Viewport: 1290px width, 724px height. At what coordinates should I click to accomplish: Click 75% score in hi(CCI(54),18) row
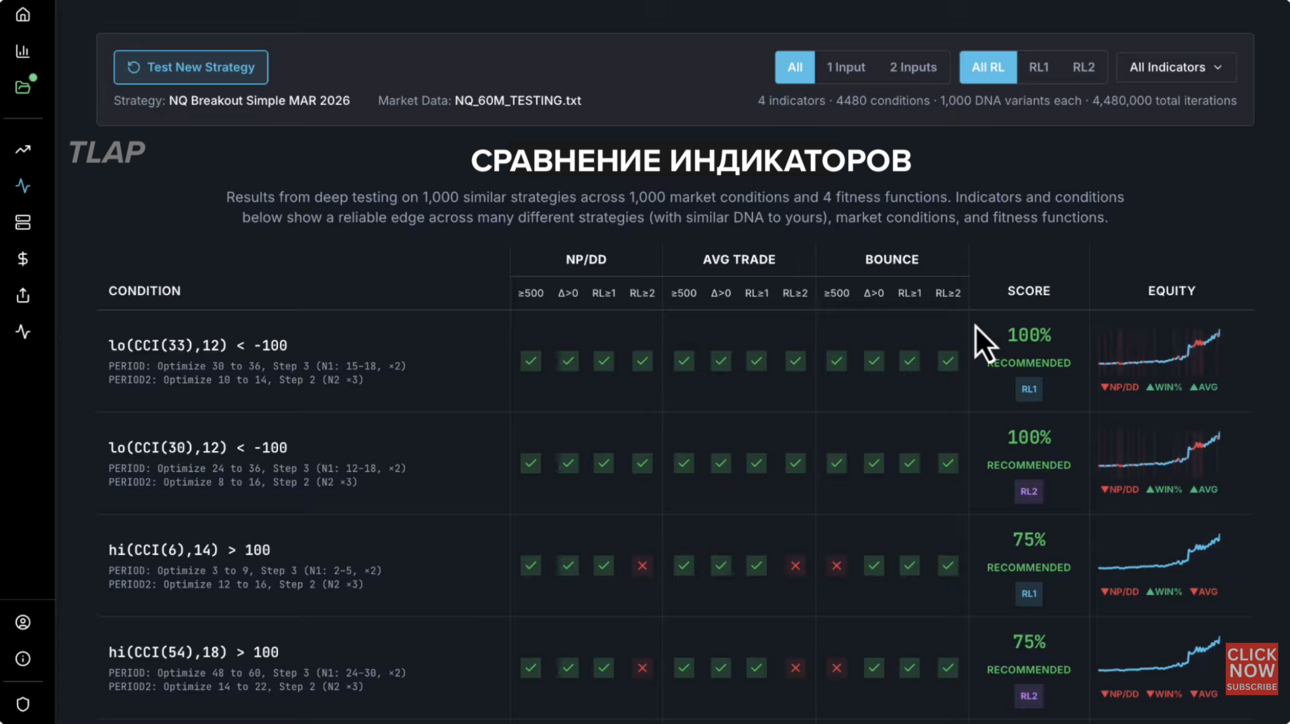point(1029,642)
